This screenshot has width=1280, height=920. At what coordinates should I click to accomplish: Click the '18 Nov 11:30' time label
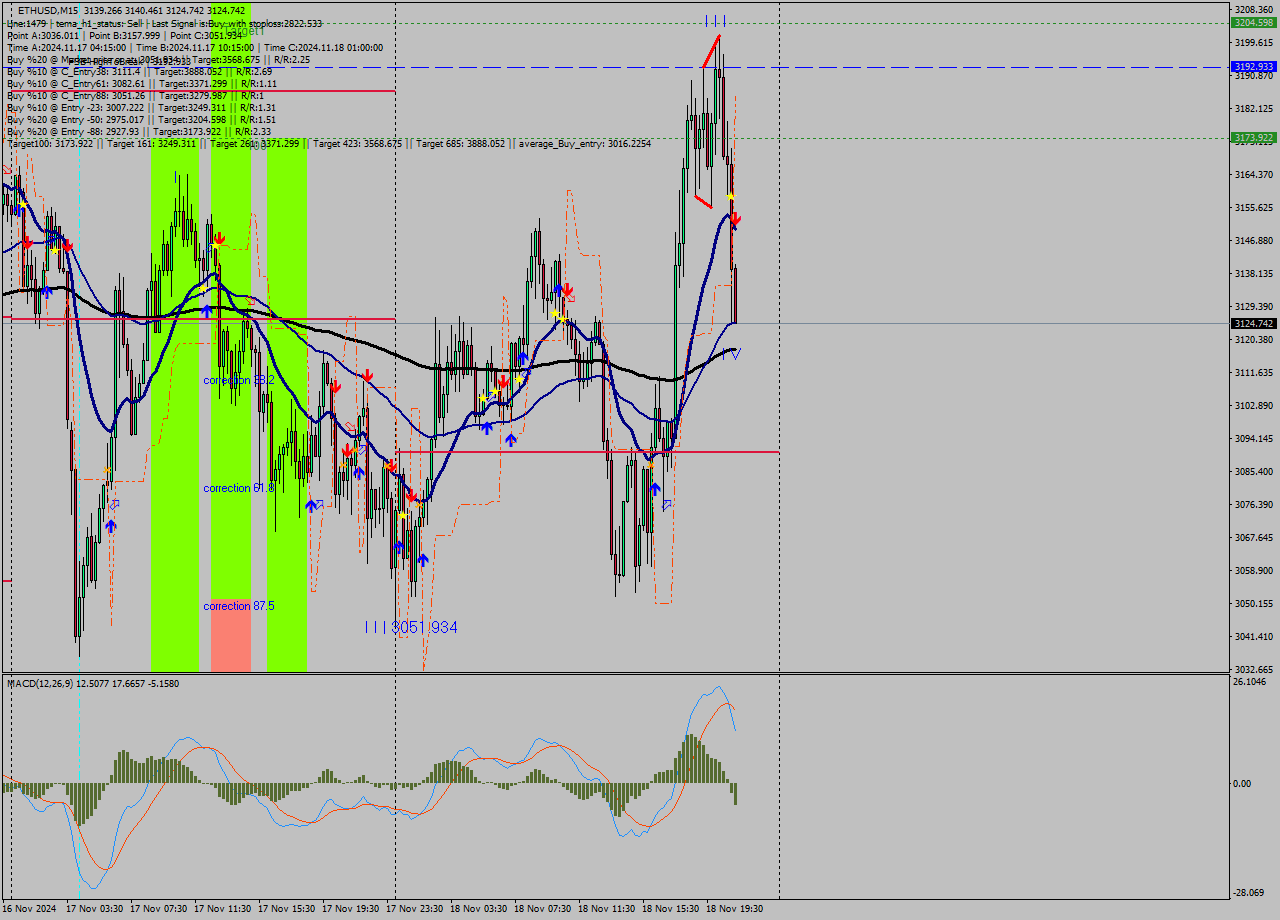pos(607,909)
